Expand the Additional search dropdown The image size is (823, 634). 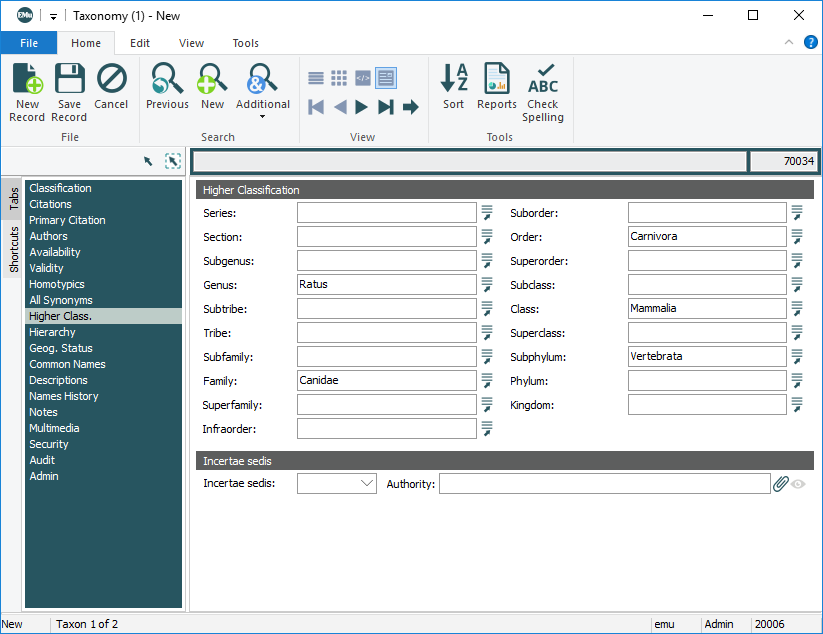(263, 116)
